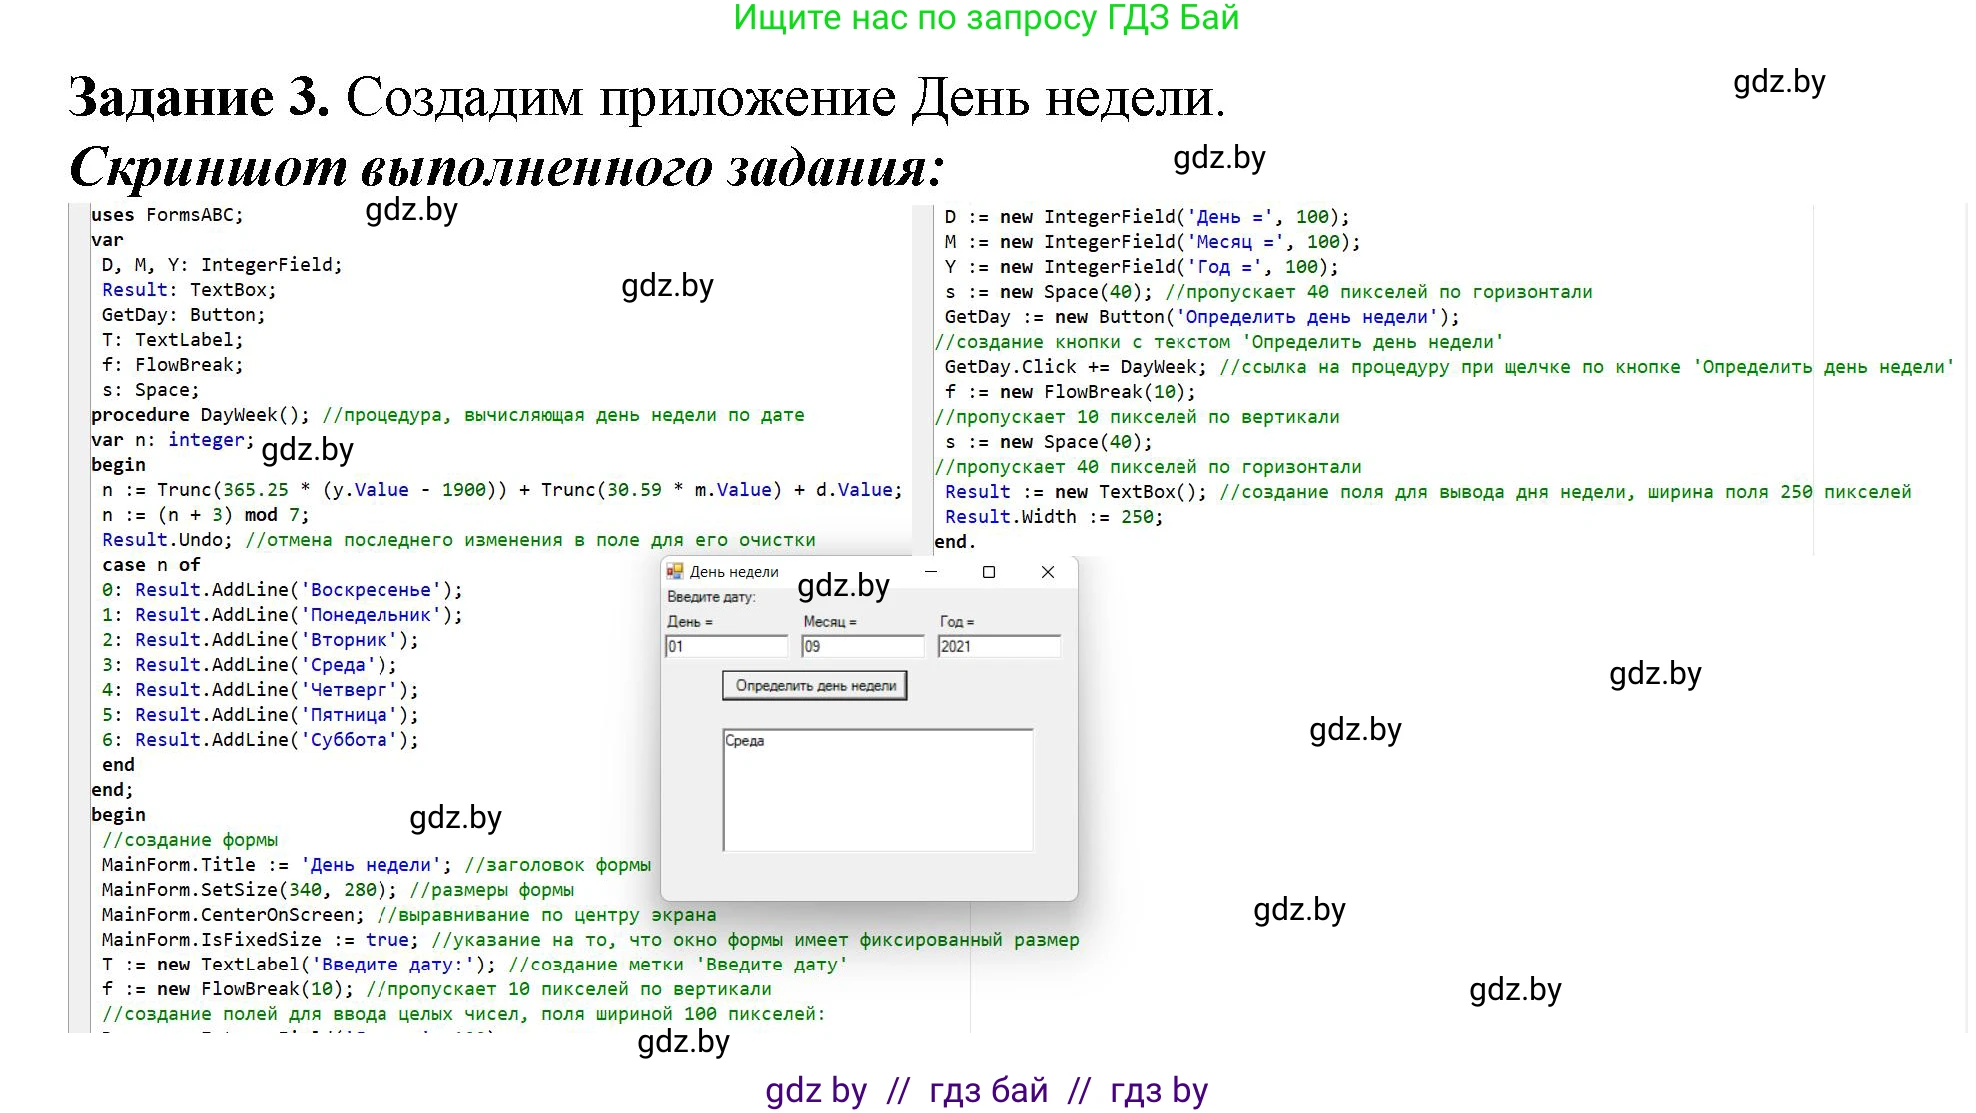Click the День недели window app icon
Image resolution: width=1976 pixels, height=1113 pixels.
675,571
